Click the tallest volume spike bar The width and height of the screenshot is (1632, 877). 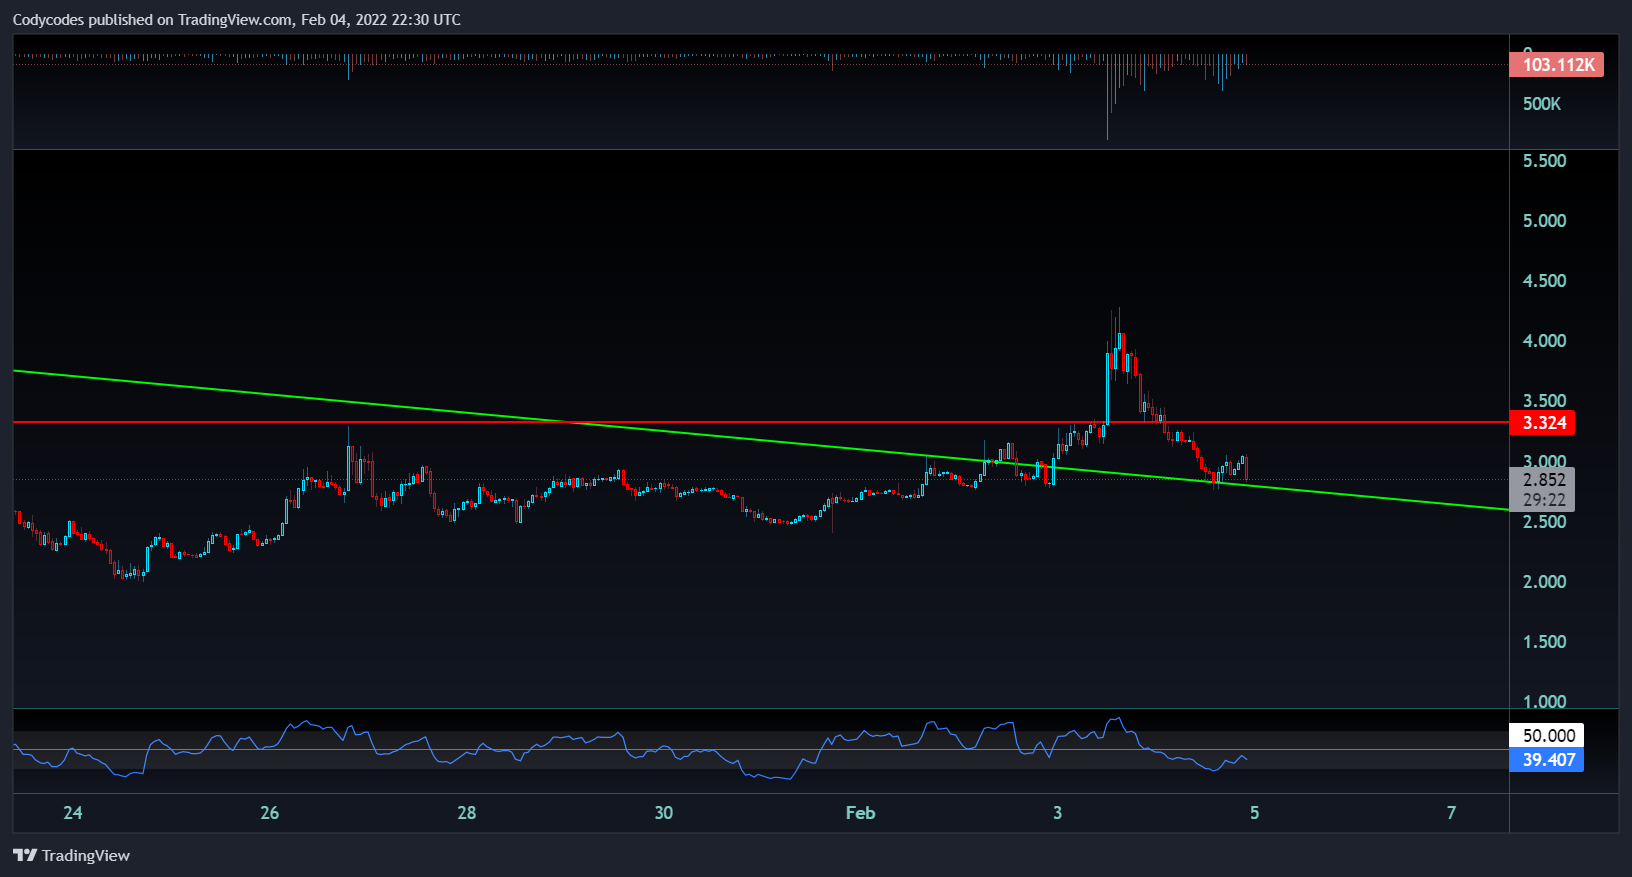1108,97
